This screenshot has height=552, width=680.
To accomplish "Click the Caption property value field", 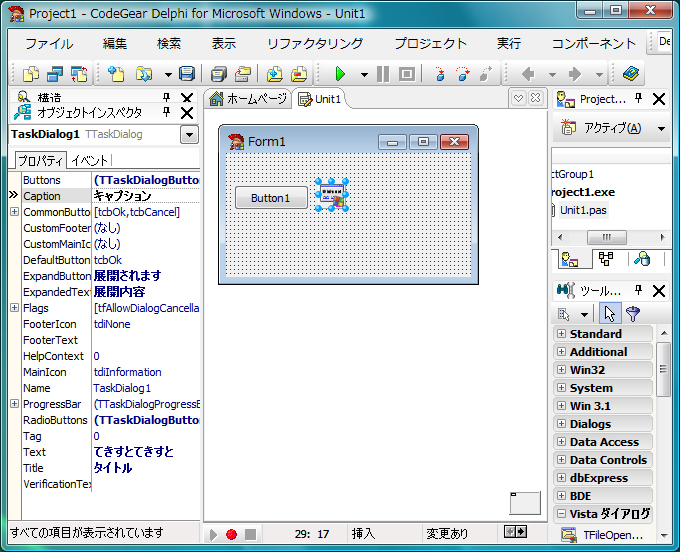I will pos(146,196).
